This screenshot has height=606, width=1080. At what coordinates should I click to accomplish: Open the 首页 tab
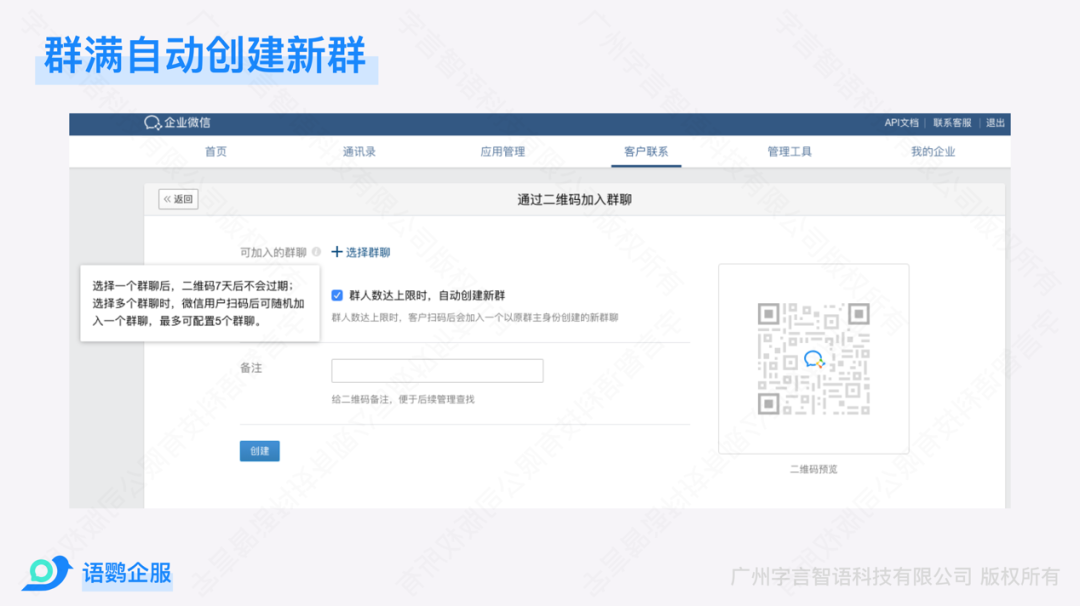tap(216, 152)
